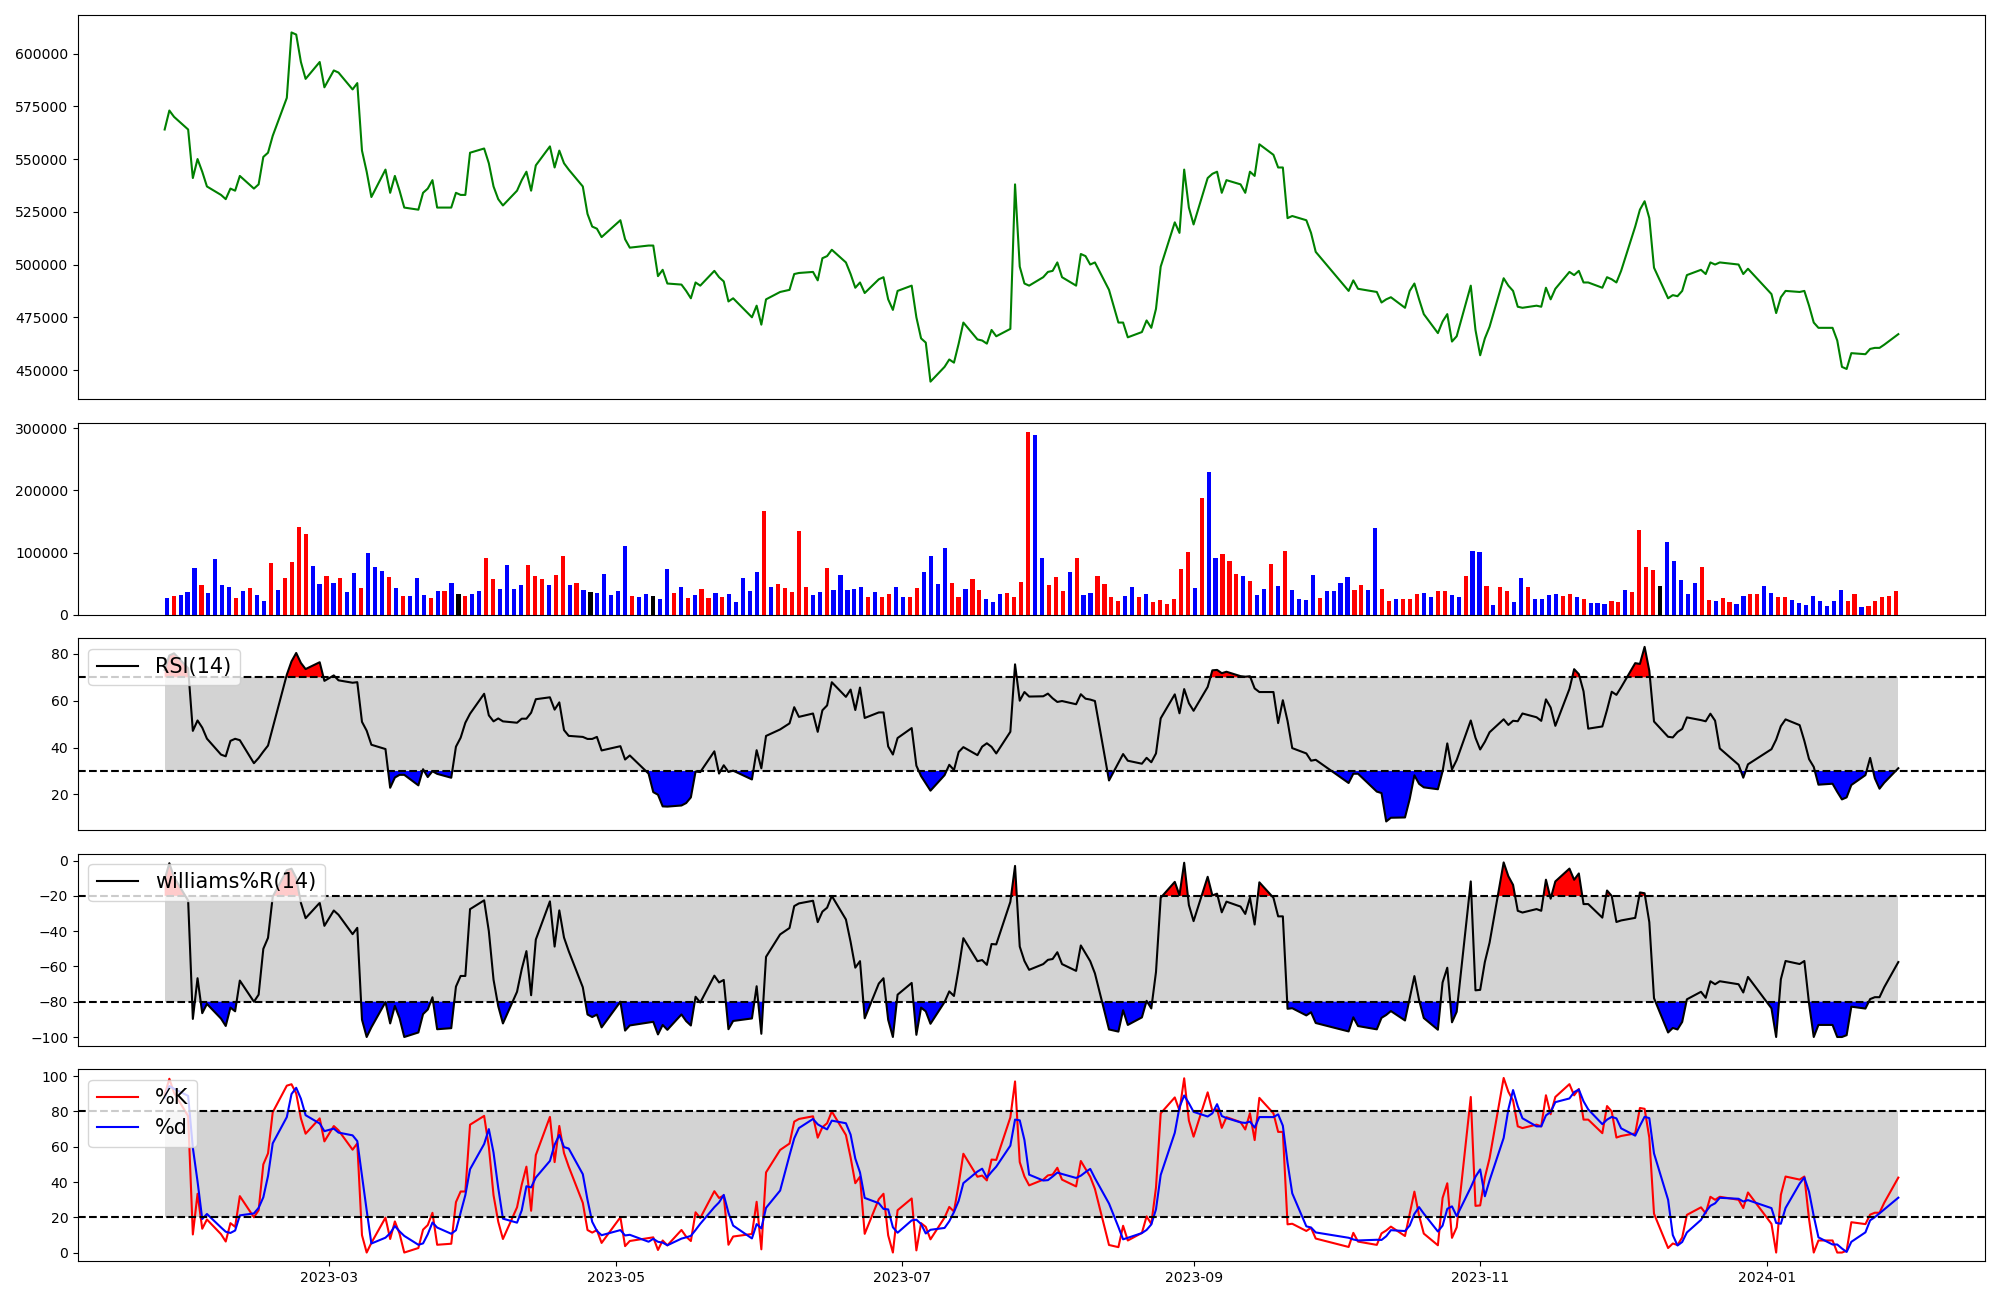2000x1300 pixels.
Task: Click the 500000 price axis label
Action: (41, 265)
